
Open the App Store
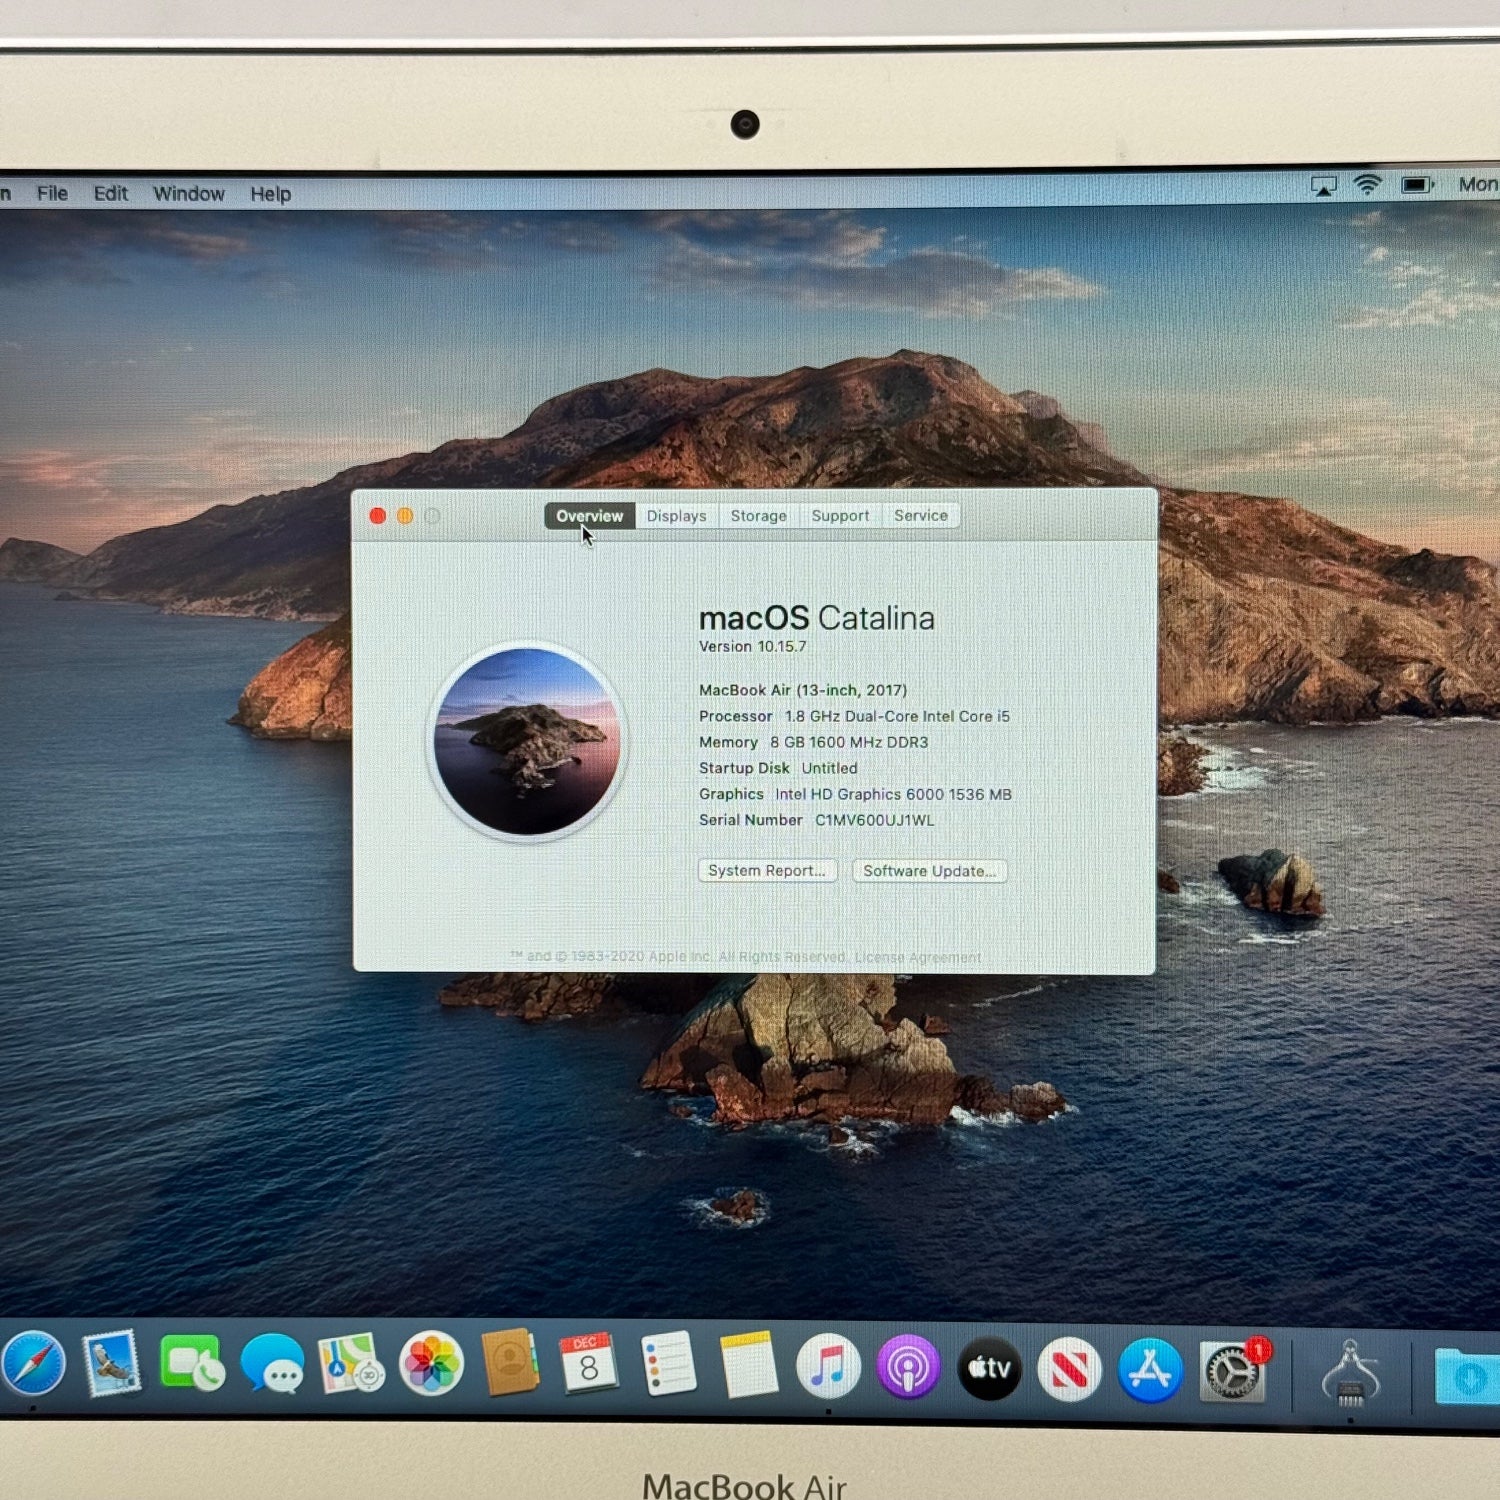click(1150, 1370)
